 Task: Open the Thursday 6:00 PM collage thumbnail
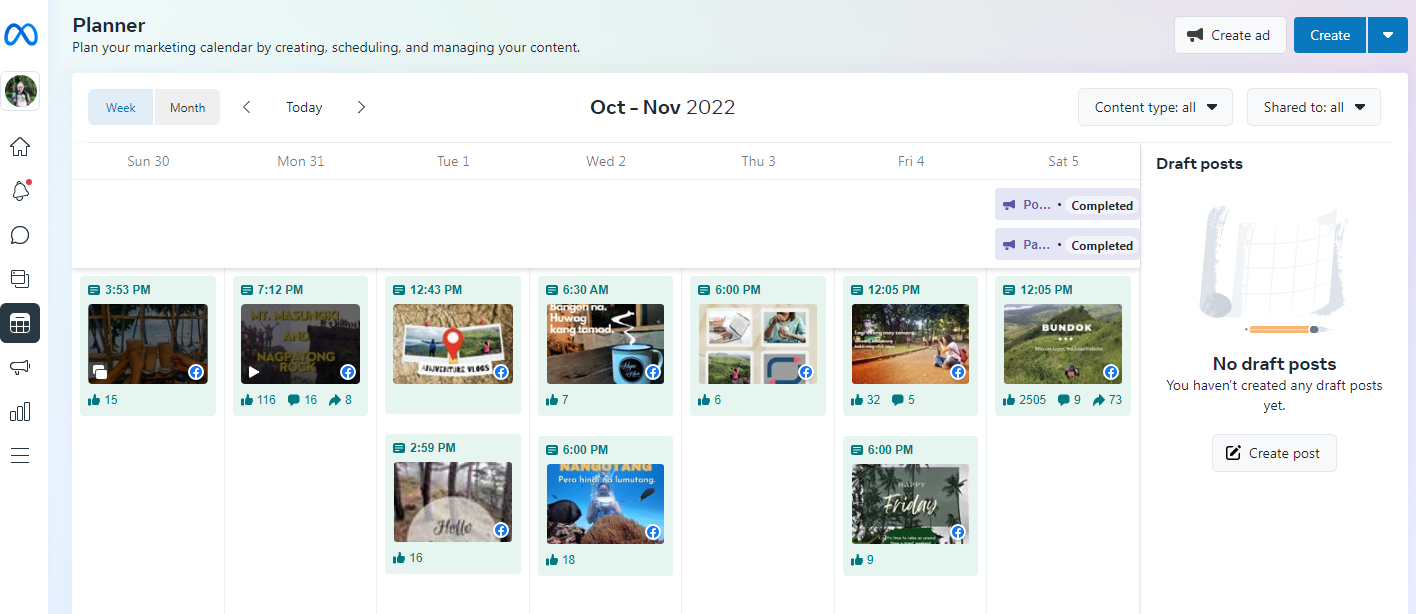(x=758, y=344)
